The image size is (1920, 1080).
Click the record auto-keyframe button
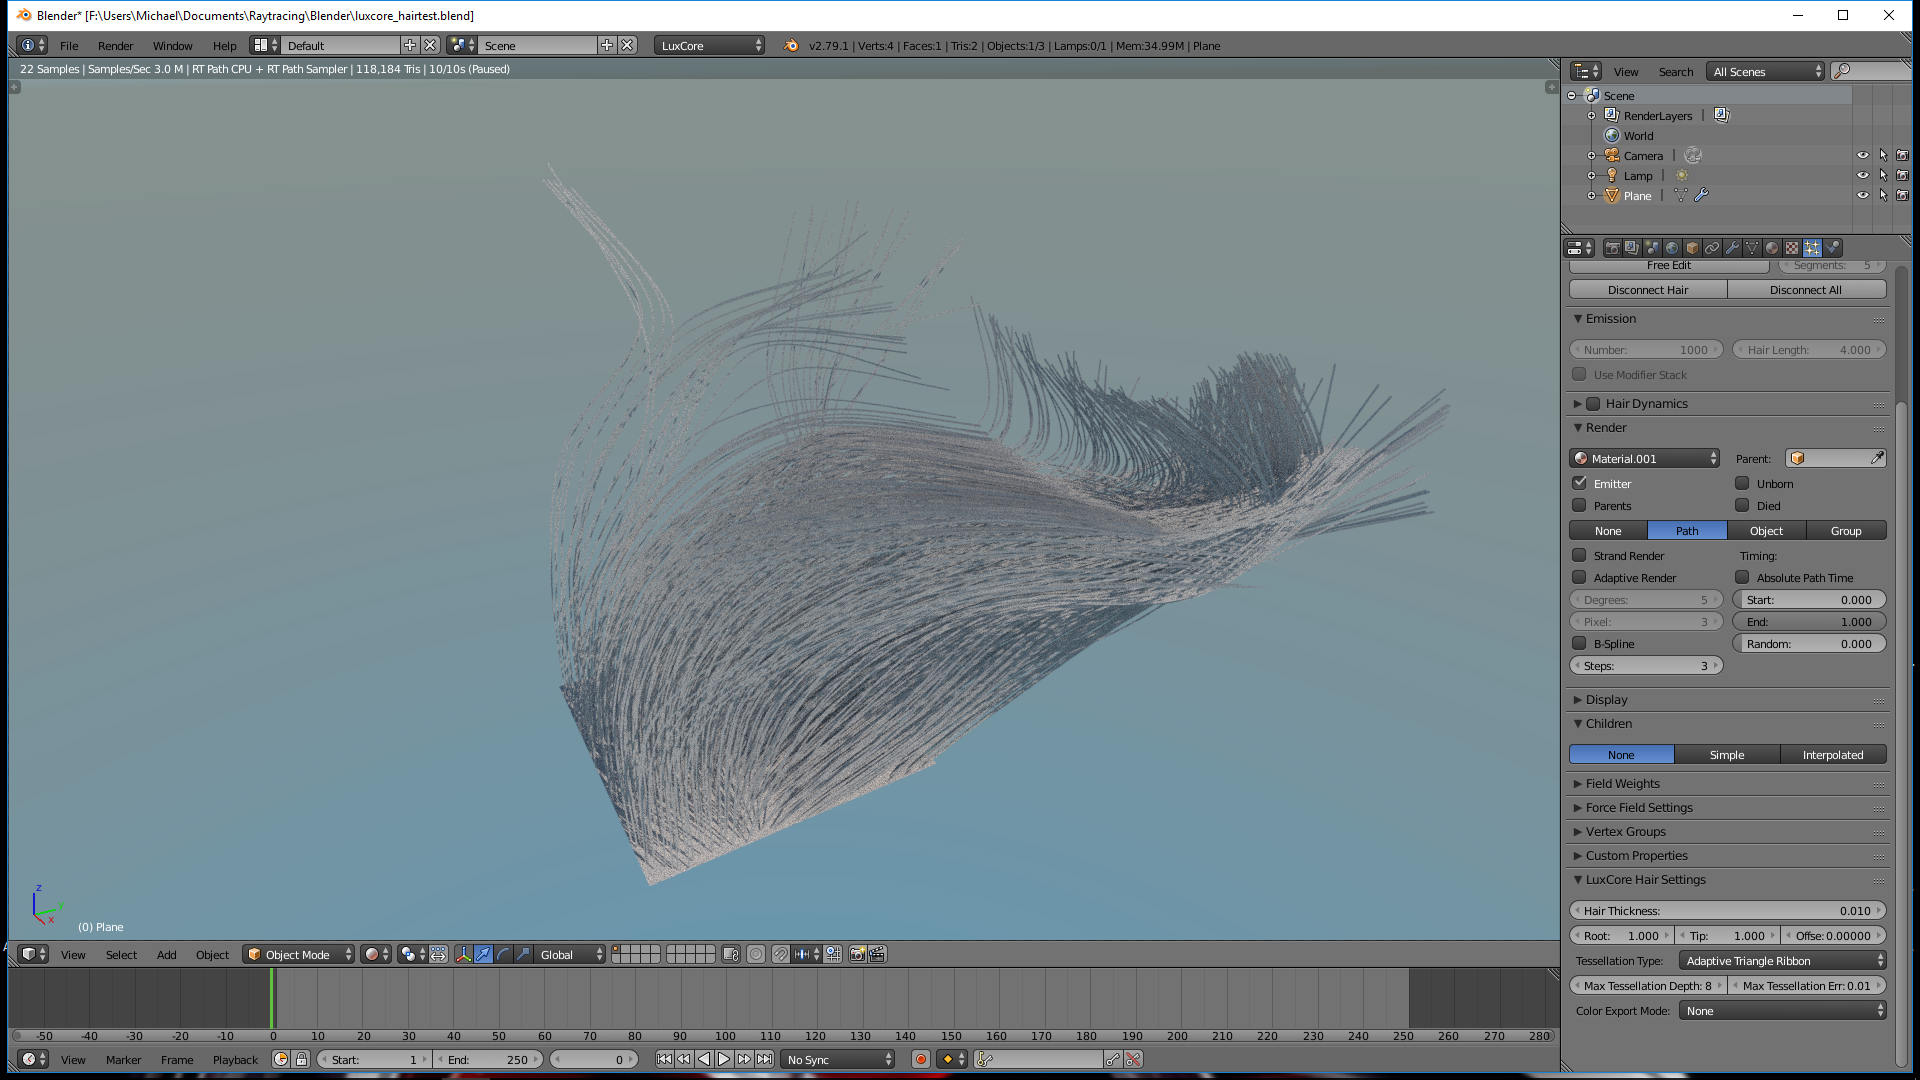click(921, 1059)
